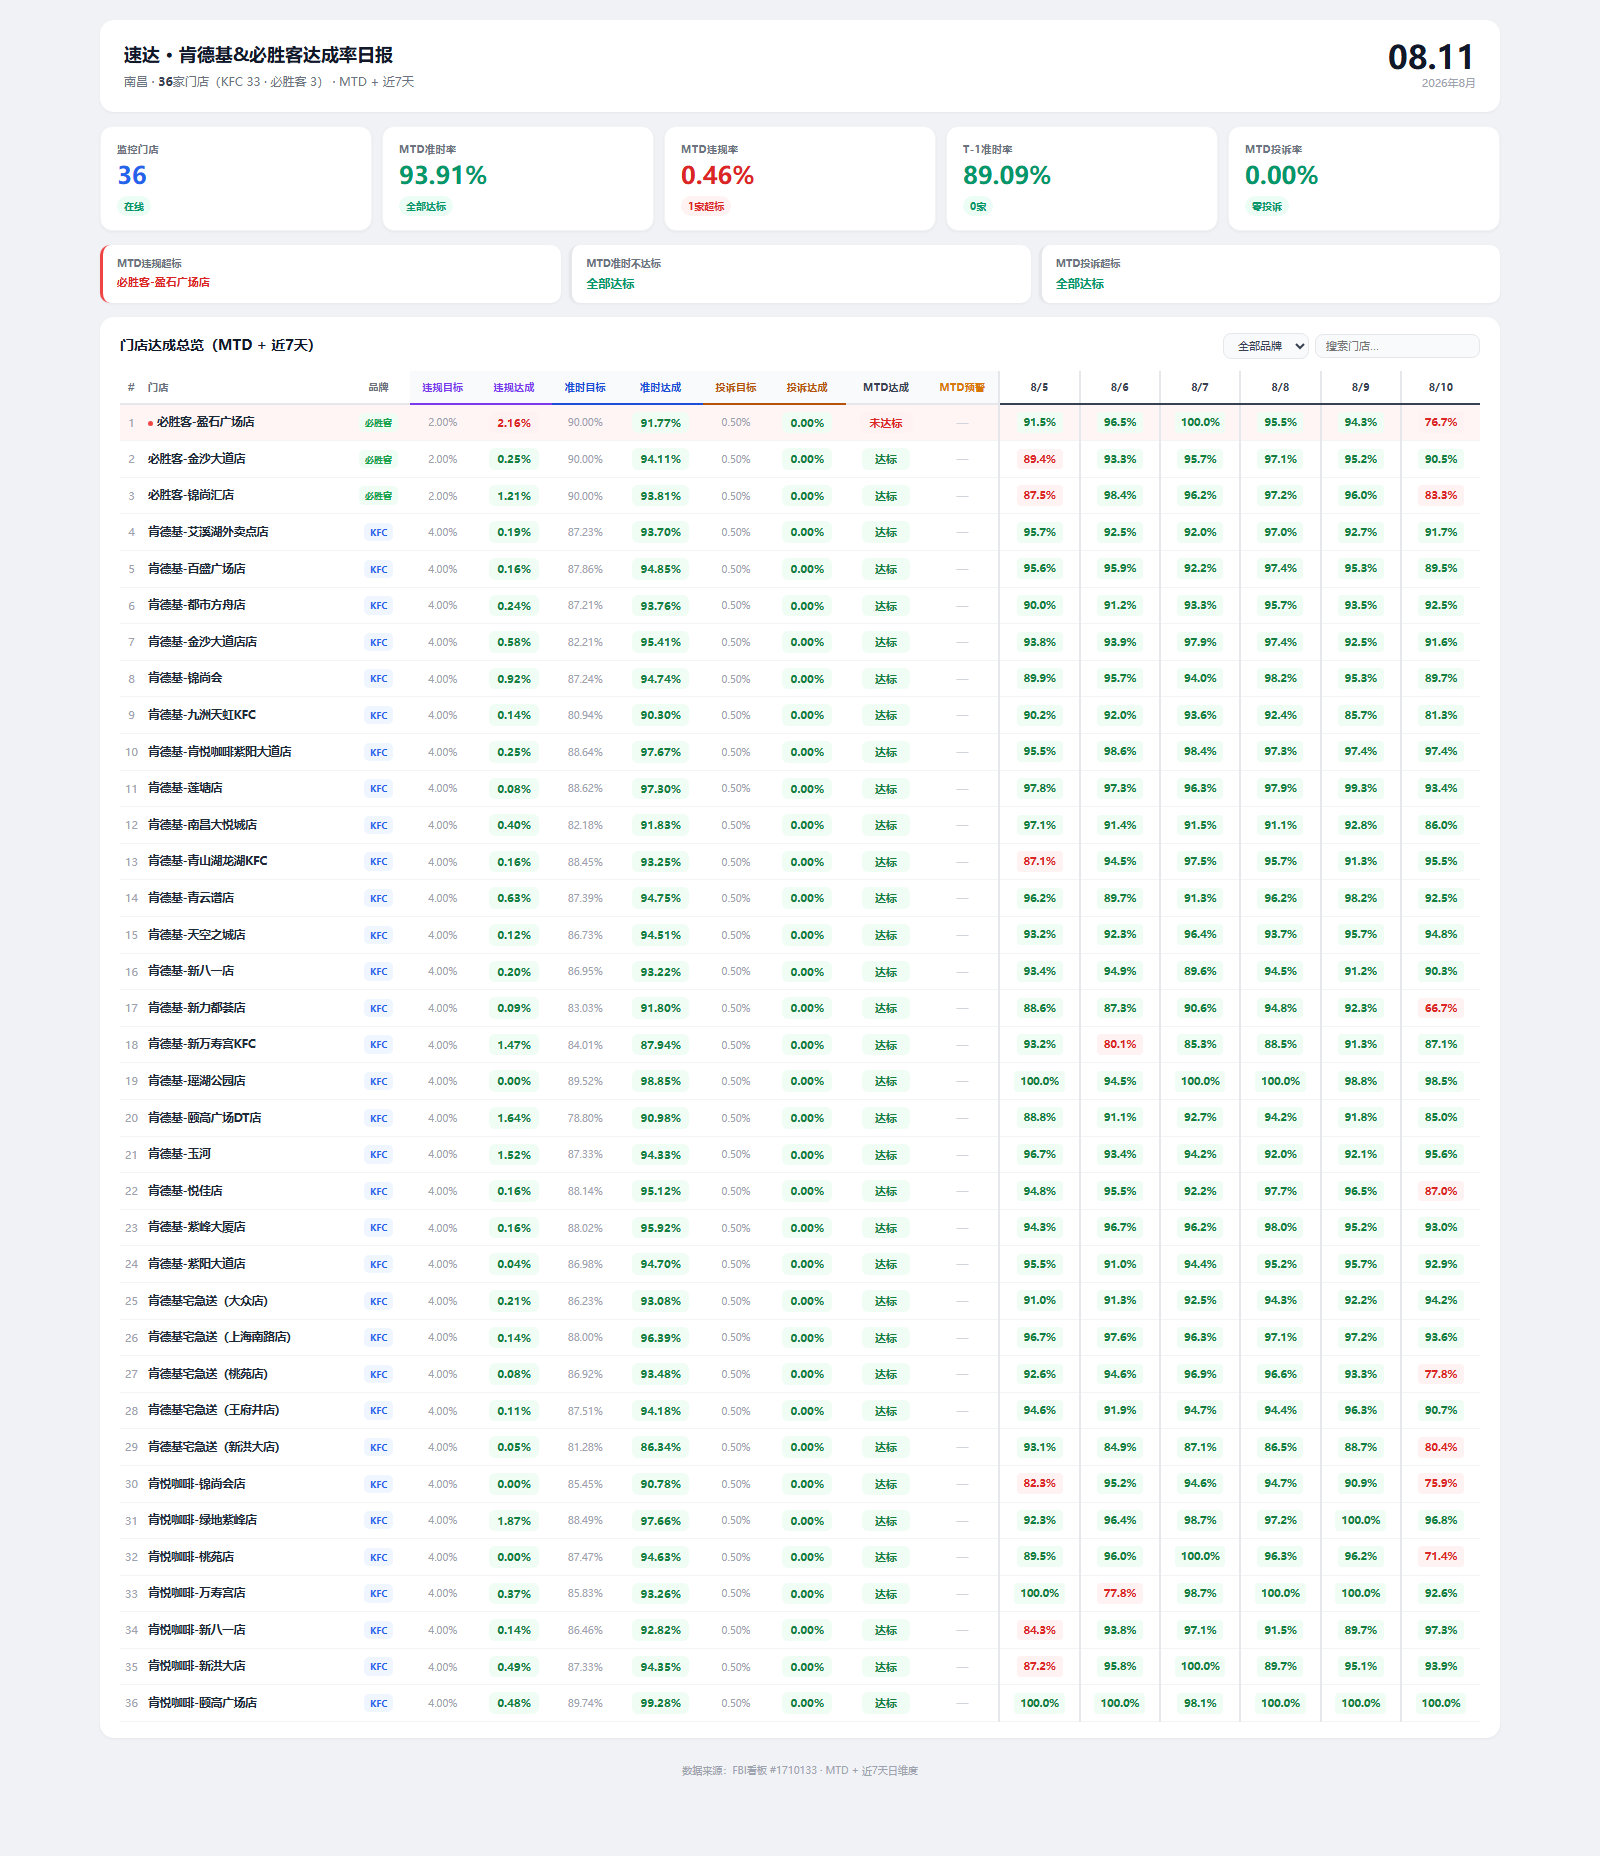This screenshot has width=1600, height=1856.
Task: Sort by the 违规达成 column header
Action: pos(514,388)
